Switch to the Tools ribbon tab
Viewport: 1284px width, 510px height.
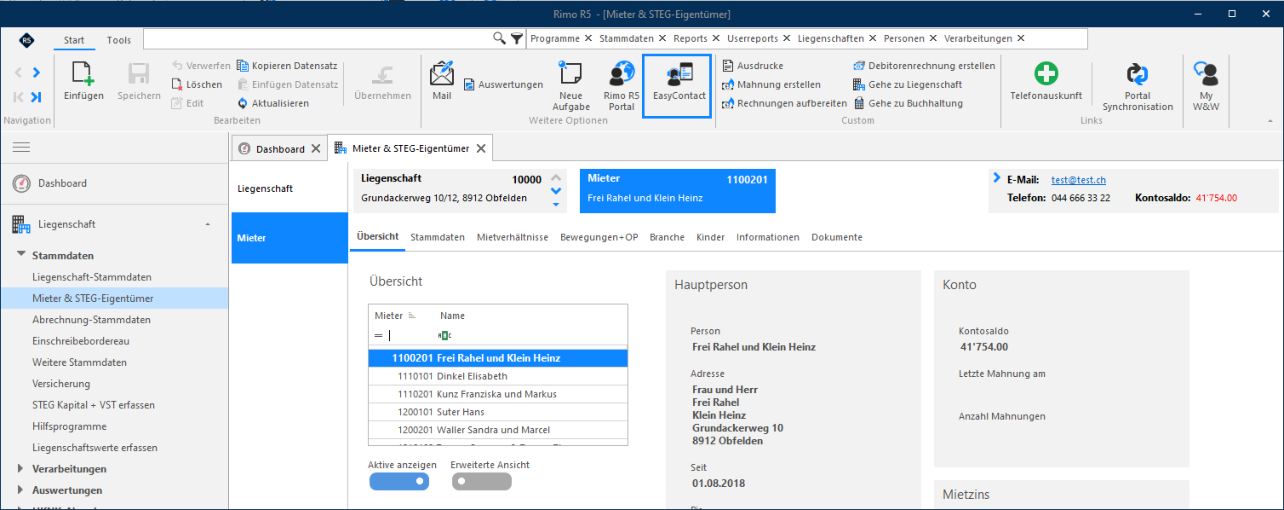(119, 40)
